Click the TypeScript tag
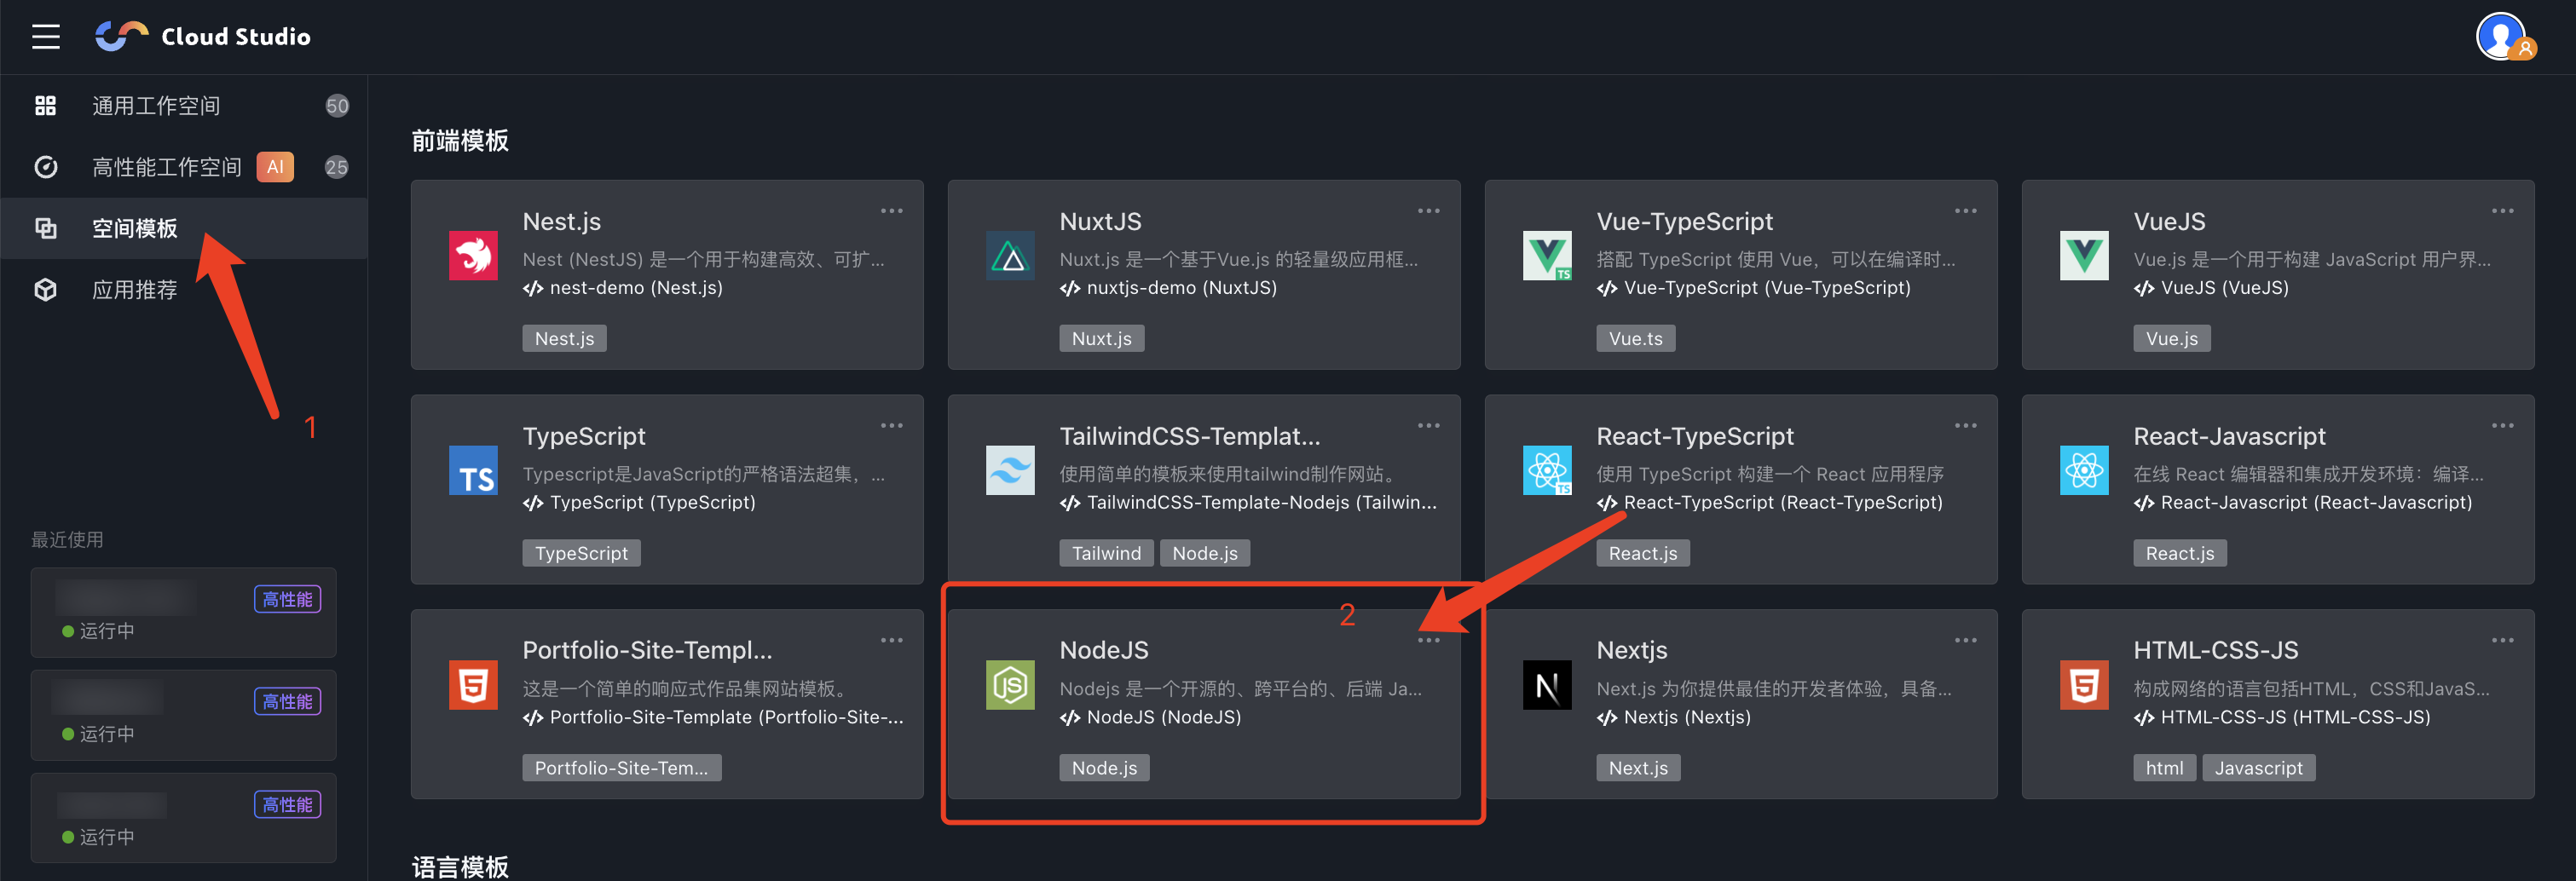The image size is (2576, 881). pyautogui.click(x=581, y=553)
